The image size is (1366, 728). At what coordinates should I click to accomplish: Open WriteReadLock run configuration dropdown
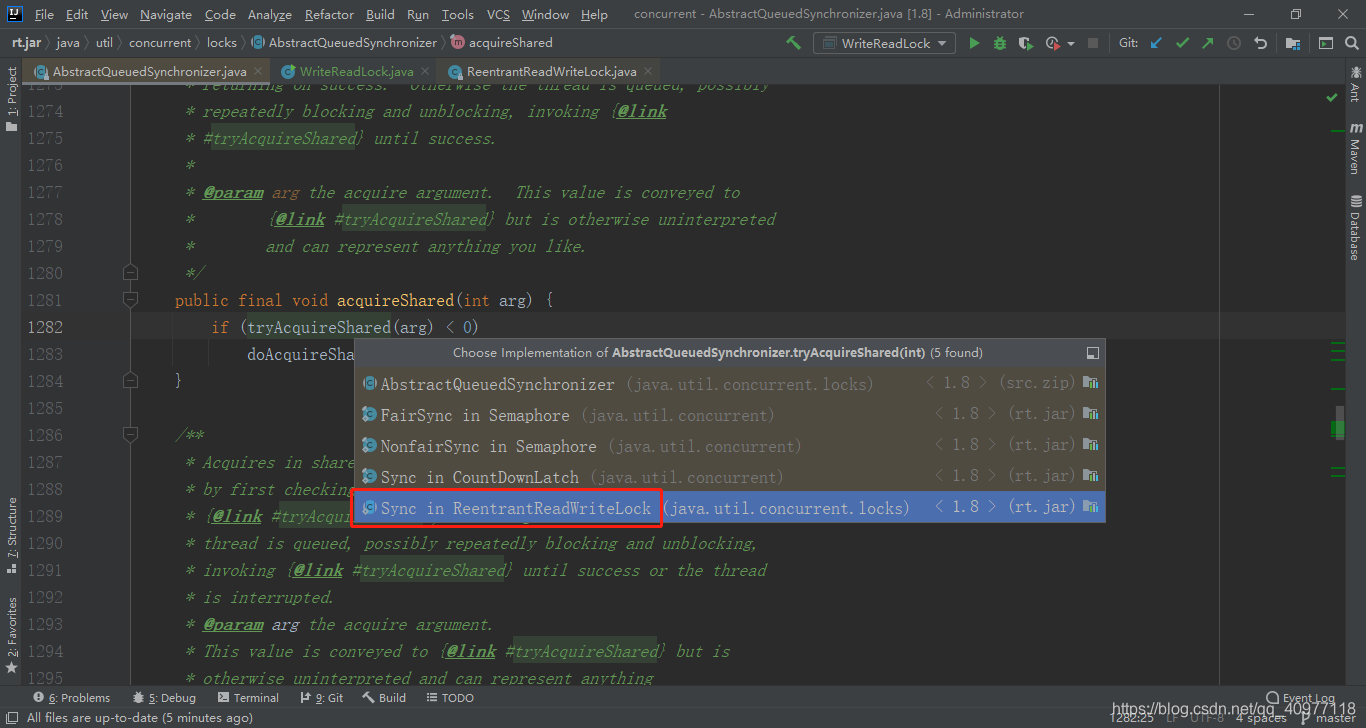[x=884, y=43]
